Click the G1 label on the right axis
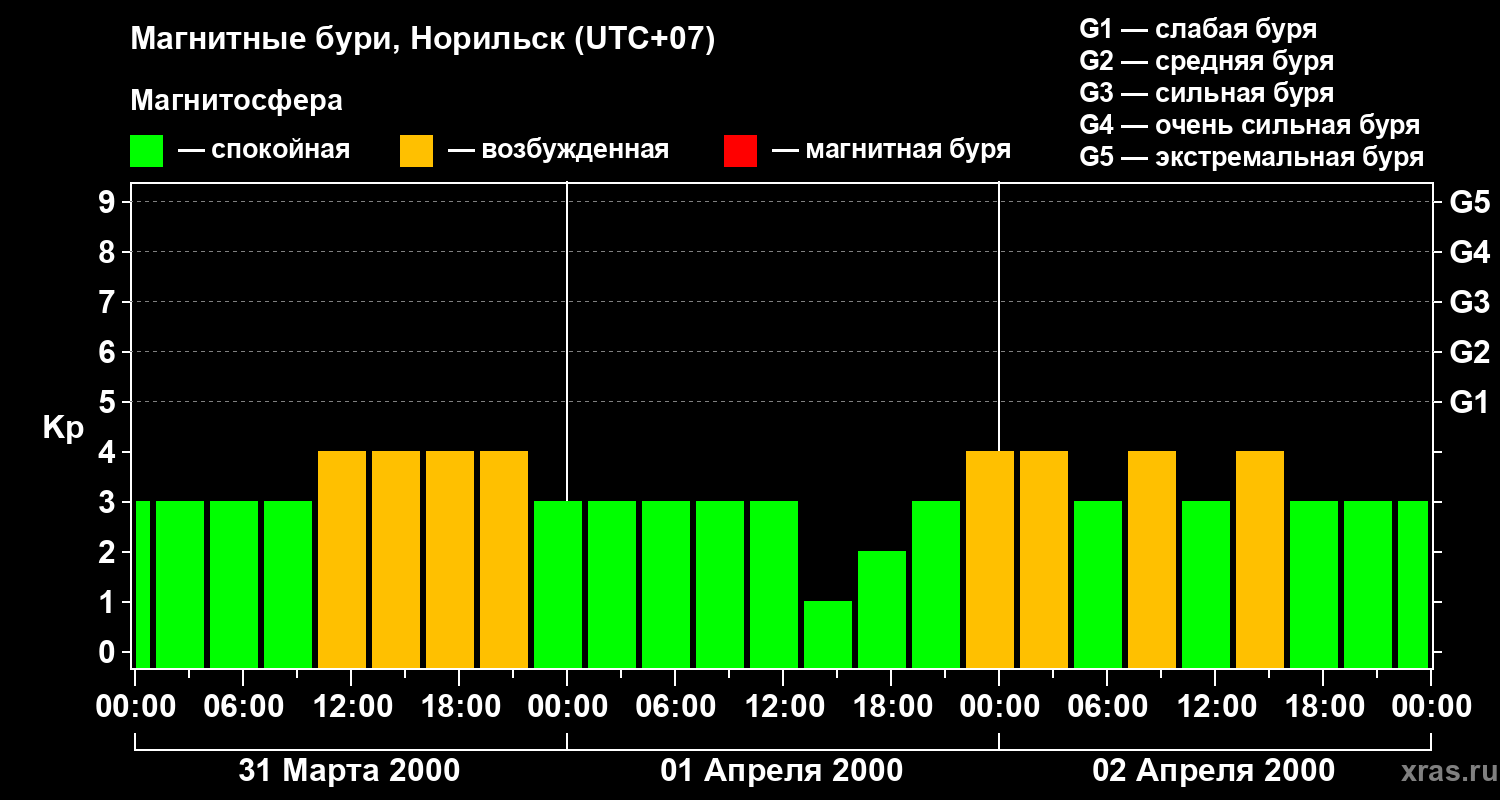The height and width of the screenshot is (800, 1500). click(x=1470, y=403)
